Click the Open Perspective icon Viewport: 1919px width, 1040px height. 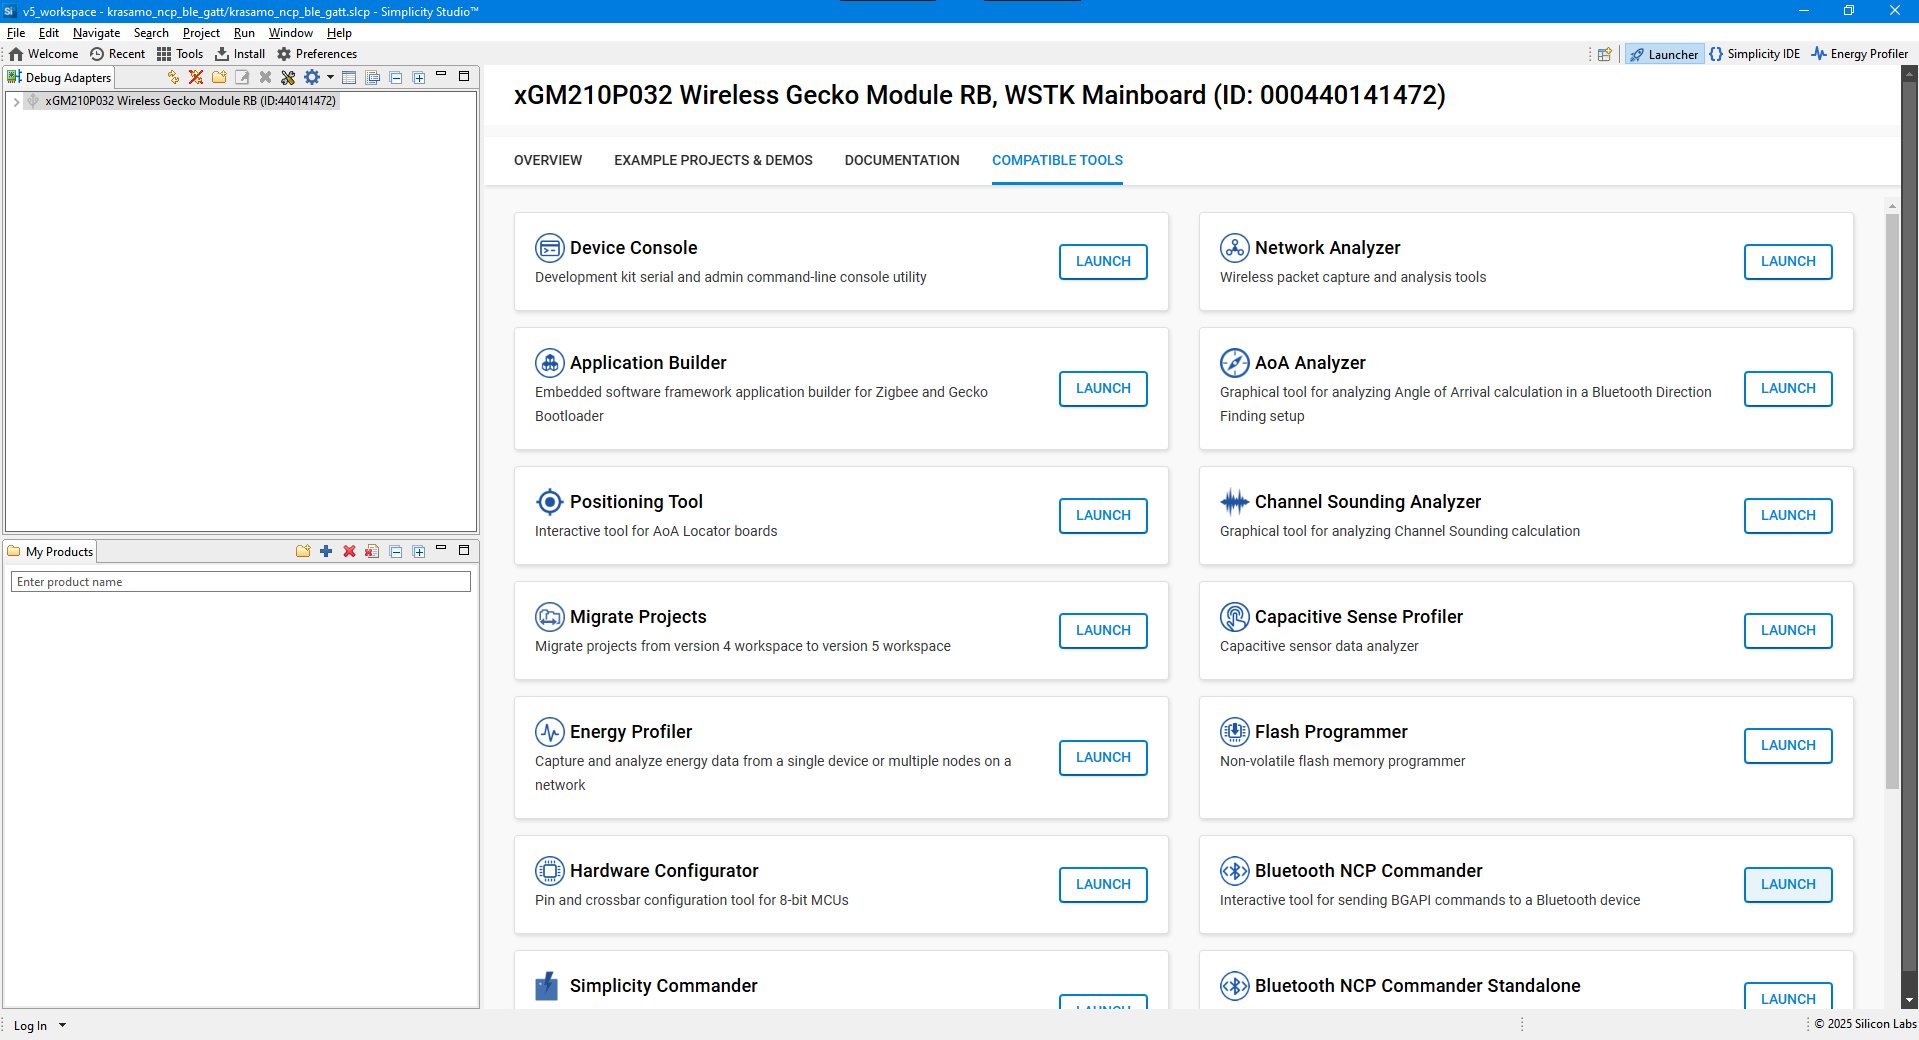pos(1605,54)
